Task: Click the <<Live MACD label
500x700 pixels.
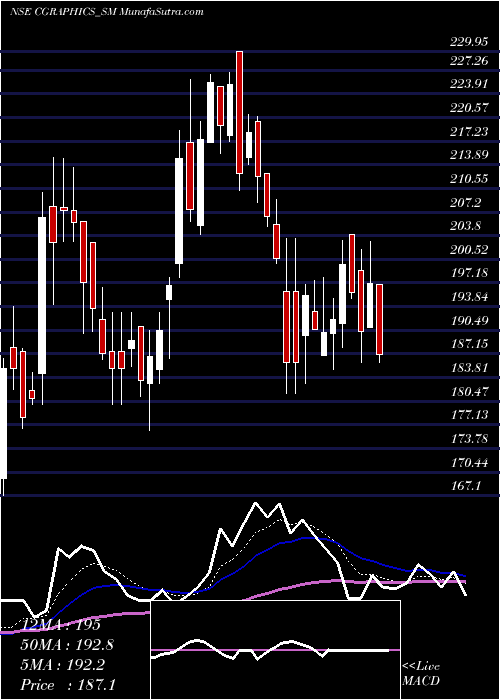Action: pos(421,674)
